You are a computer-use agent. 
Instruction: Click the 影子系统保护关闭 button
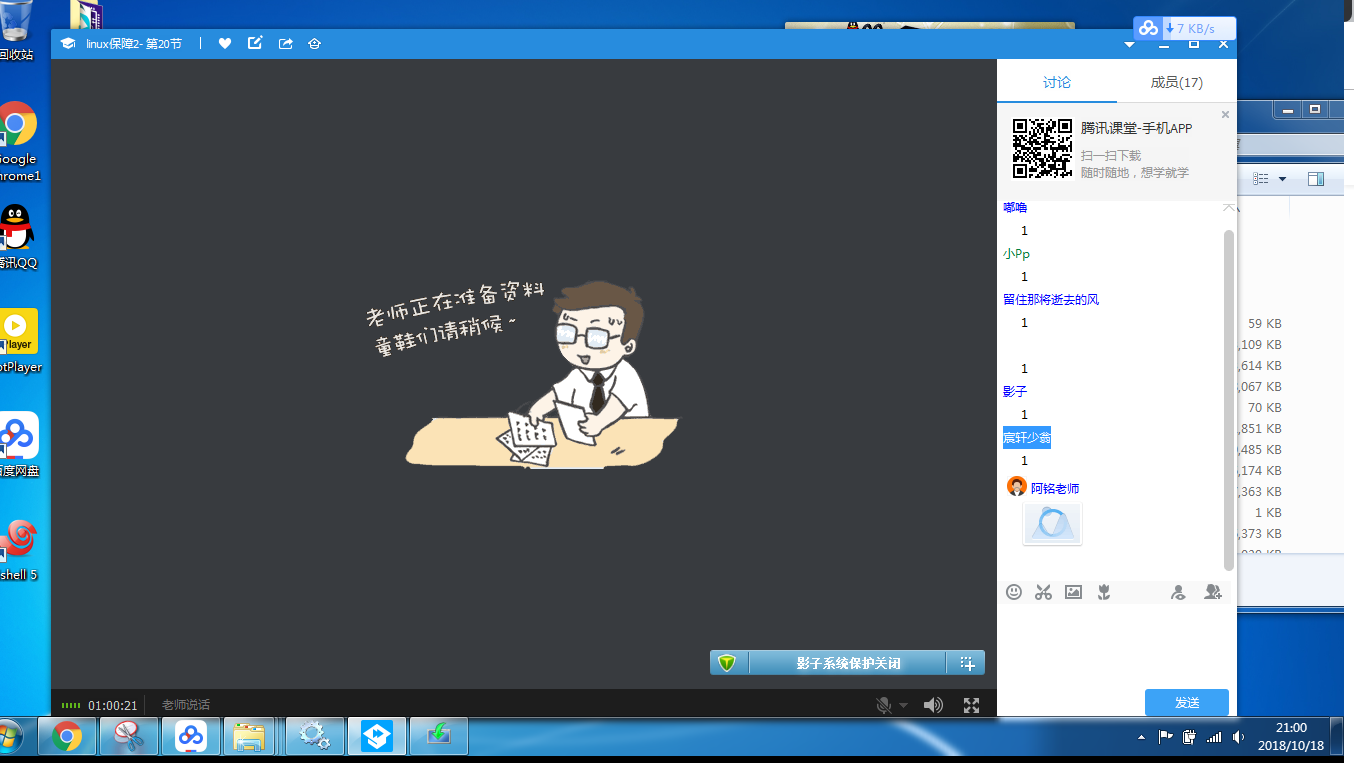point(848,663)
